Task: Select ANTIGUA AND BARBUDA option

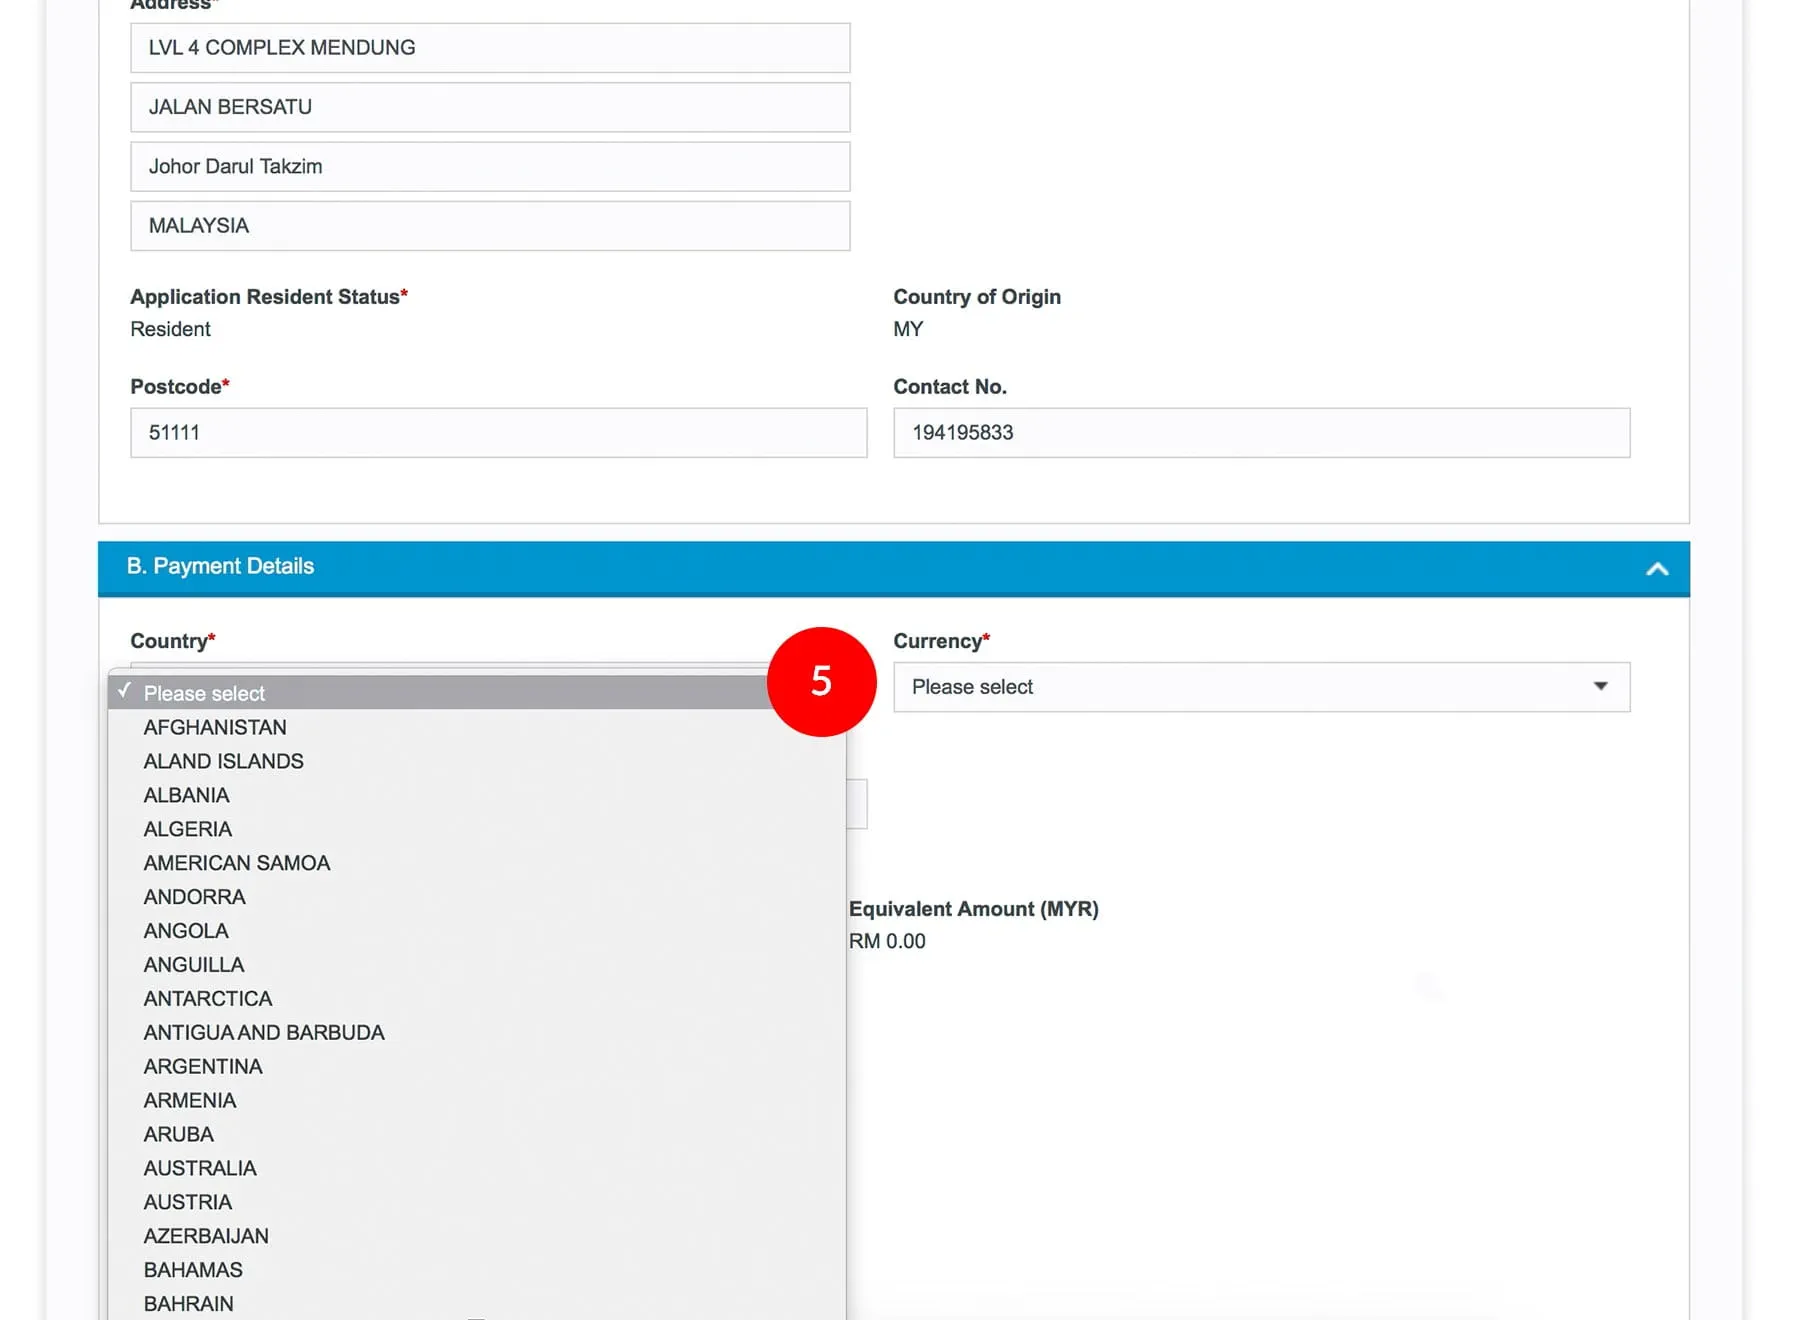Action: click(263, 1032)
